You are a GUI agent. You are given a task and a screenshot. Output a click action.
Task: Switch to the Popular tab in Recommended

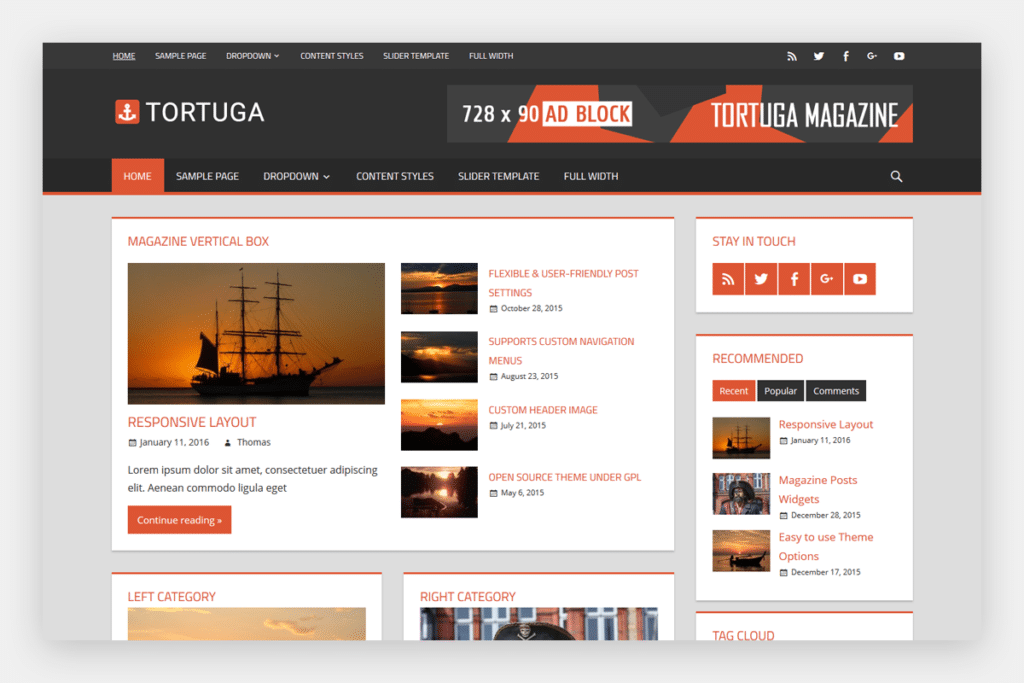[780, 390]
